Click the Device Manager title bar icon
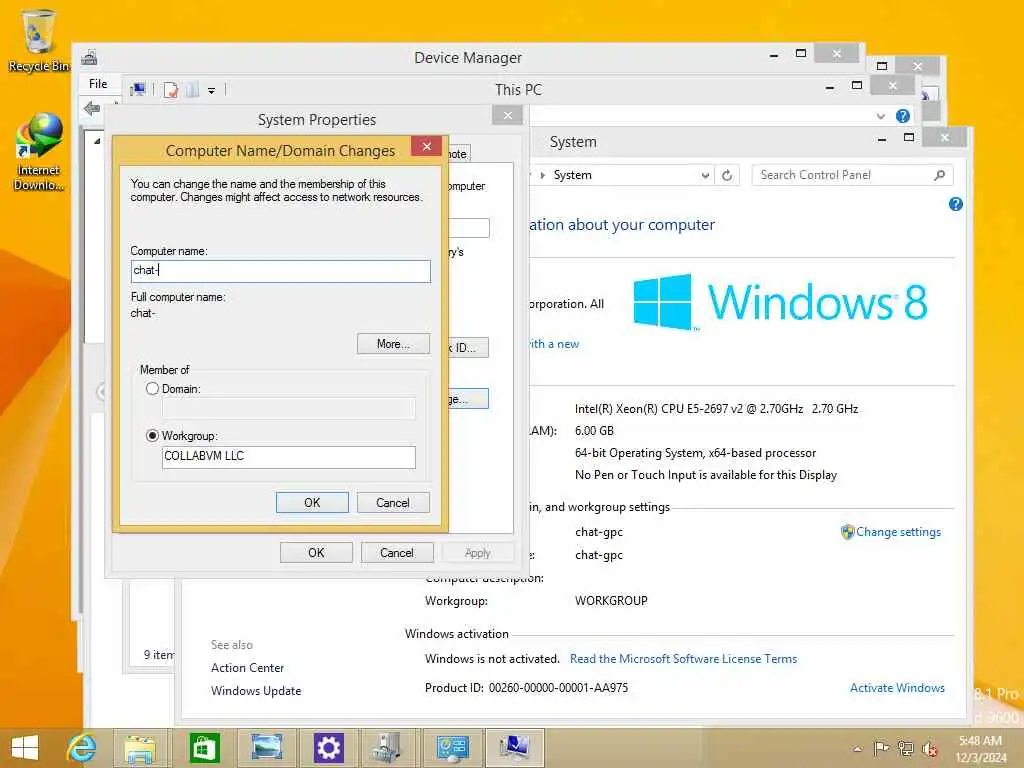The image size is (1024, 768). (89, 58)
